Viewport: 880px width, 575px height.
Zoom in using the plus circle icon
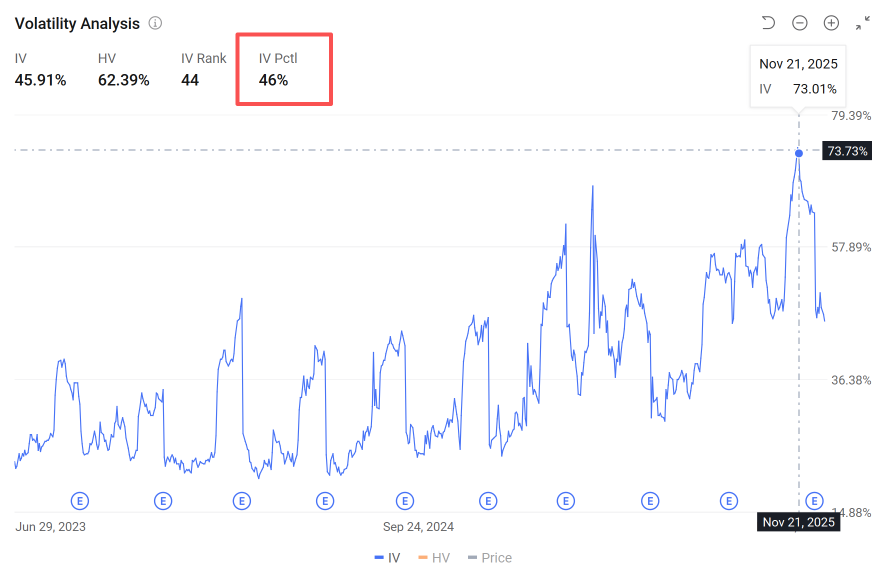(831, 23)
